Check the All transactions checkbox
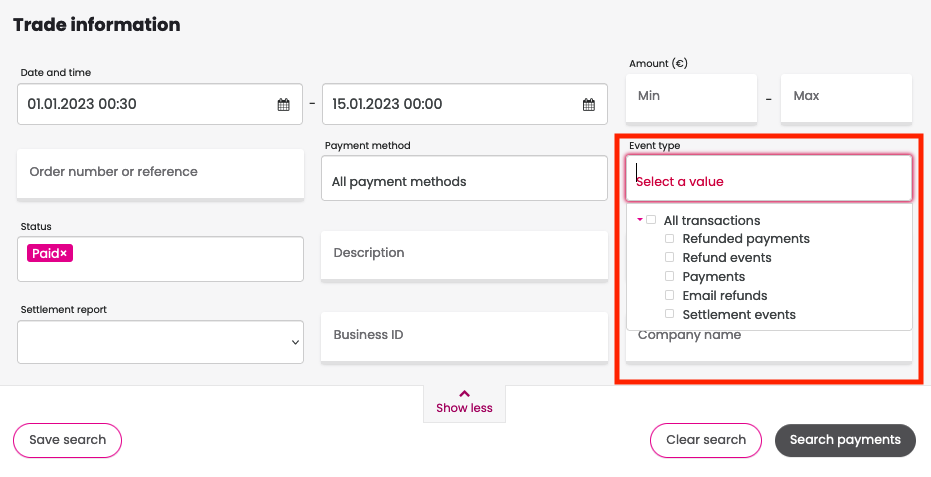 (651, 220)
